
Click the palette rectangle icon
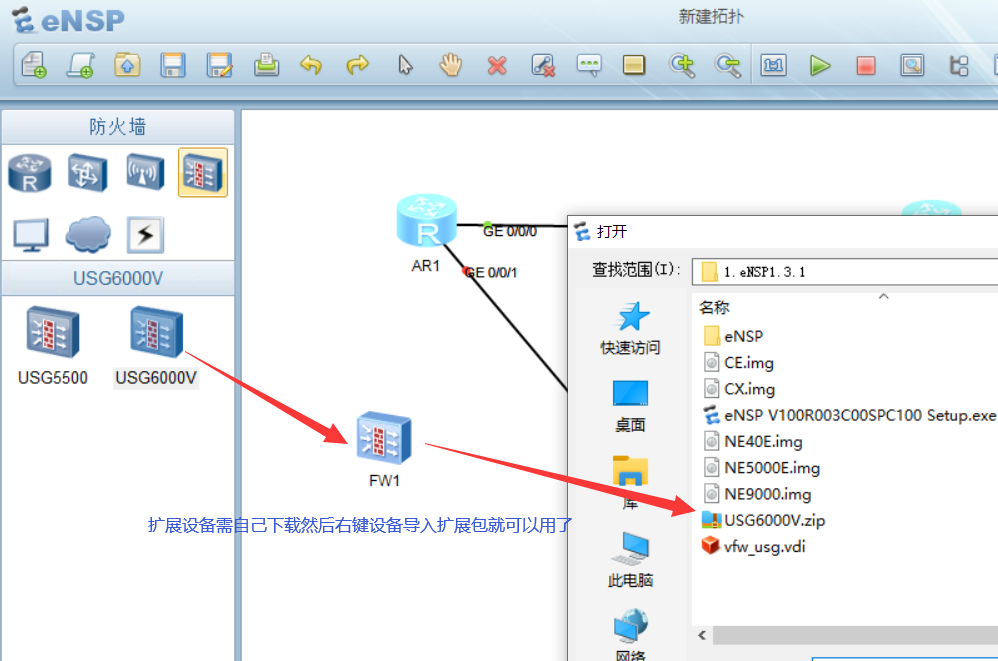coord(634,65)
